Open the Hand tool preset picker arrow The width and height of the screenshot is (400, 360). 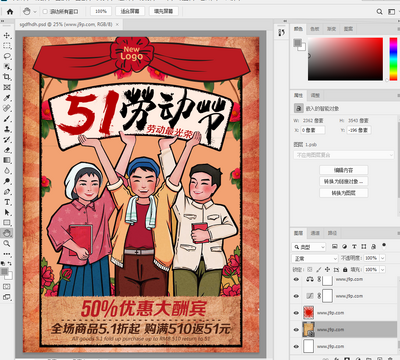click(x=35, y=12)
